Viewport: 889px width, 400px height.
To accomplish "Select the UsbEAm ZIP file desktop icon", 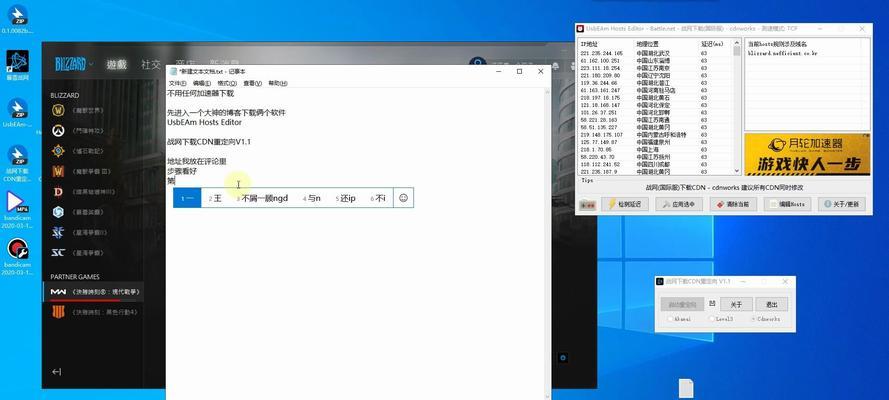I will tap(18, 108).
